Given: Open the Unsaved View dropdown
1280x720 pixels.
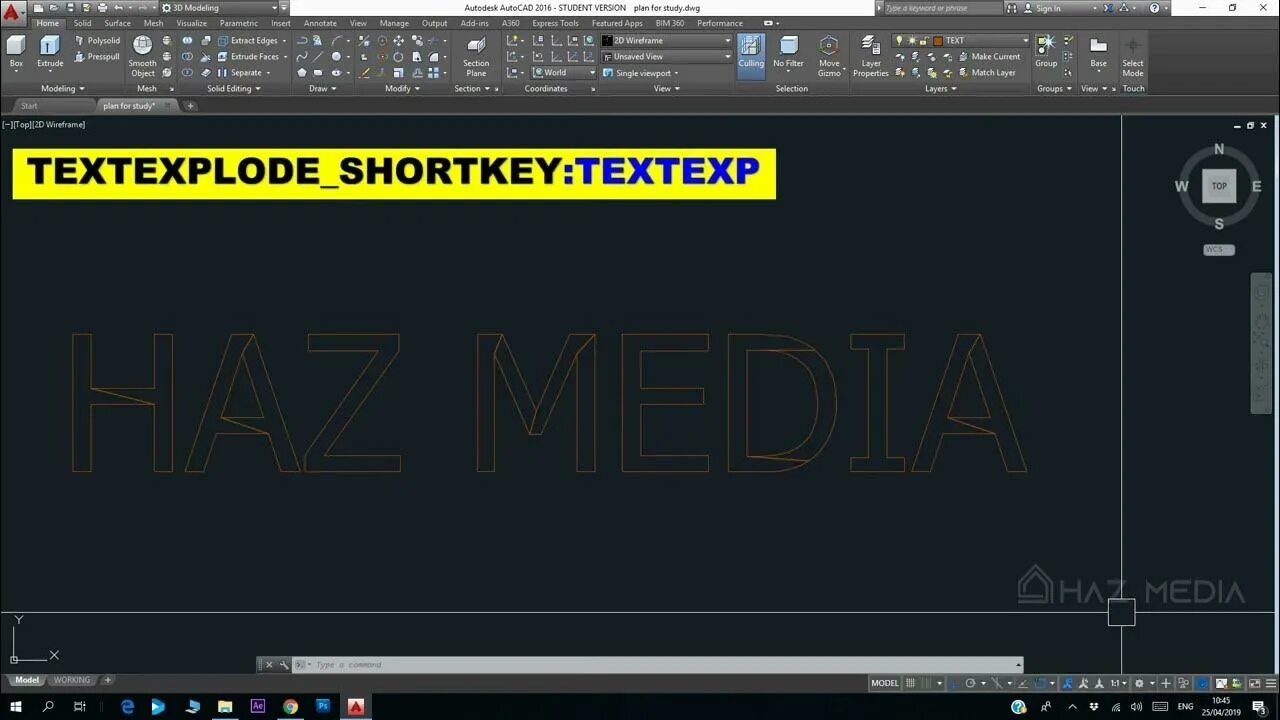Looking at the screenshot, I should [666, 57].
